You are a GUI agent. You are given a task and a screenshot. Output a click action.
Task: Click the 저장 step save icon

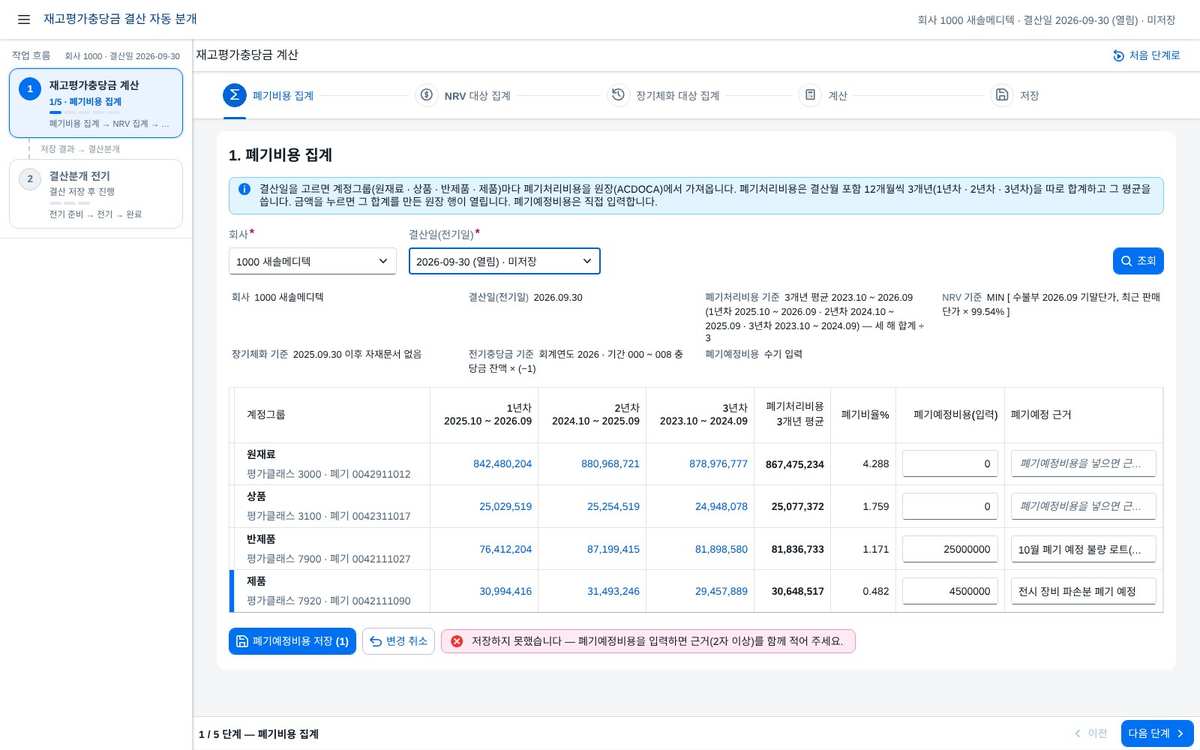click(x=1001, y=95)
